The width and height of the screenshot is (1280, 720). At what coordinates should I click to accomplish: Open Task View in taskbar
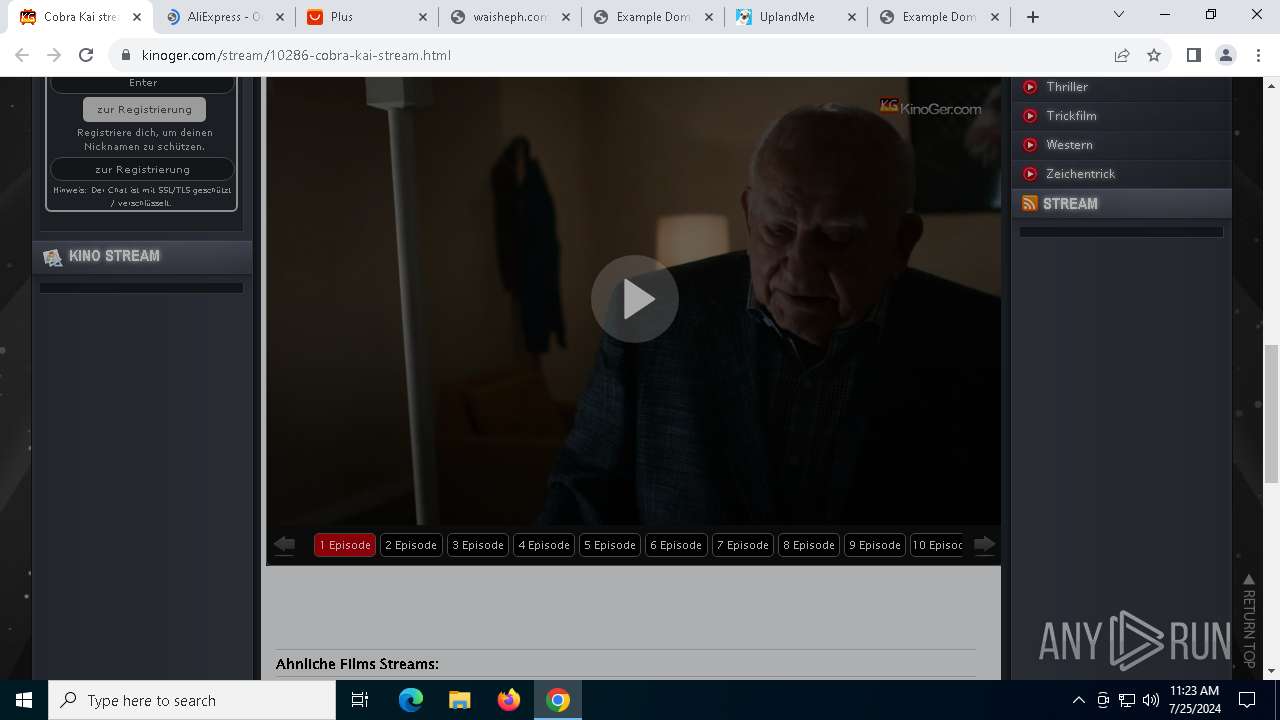coord(360,700)
